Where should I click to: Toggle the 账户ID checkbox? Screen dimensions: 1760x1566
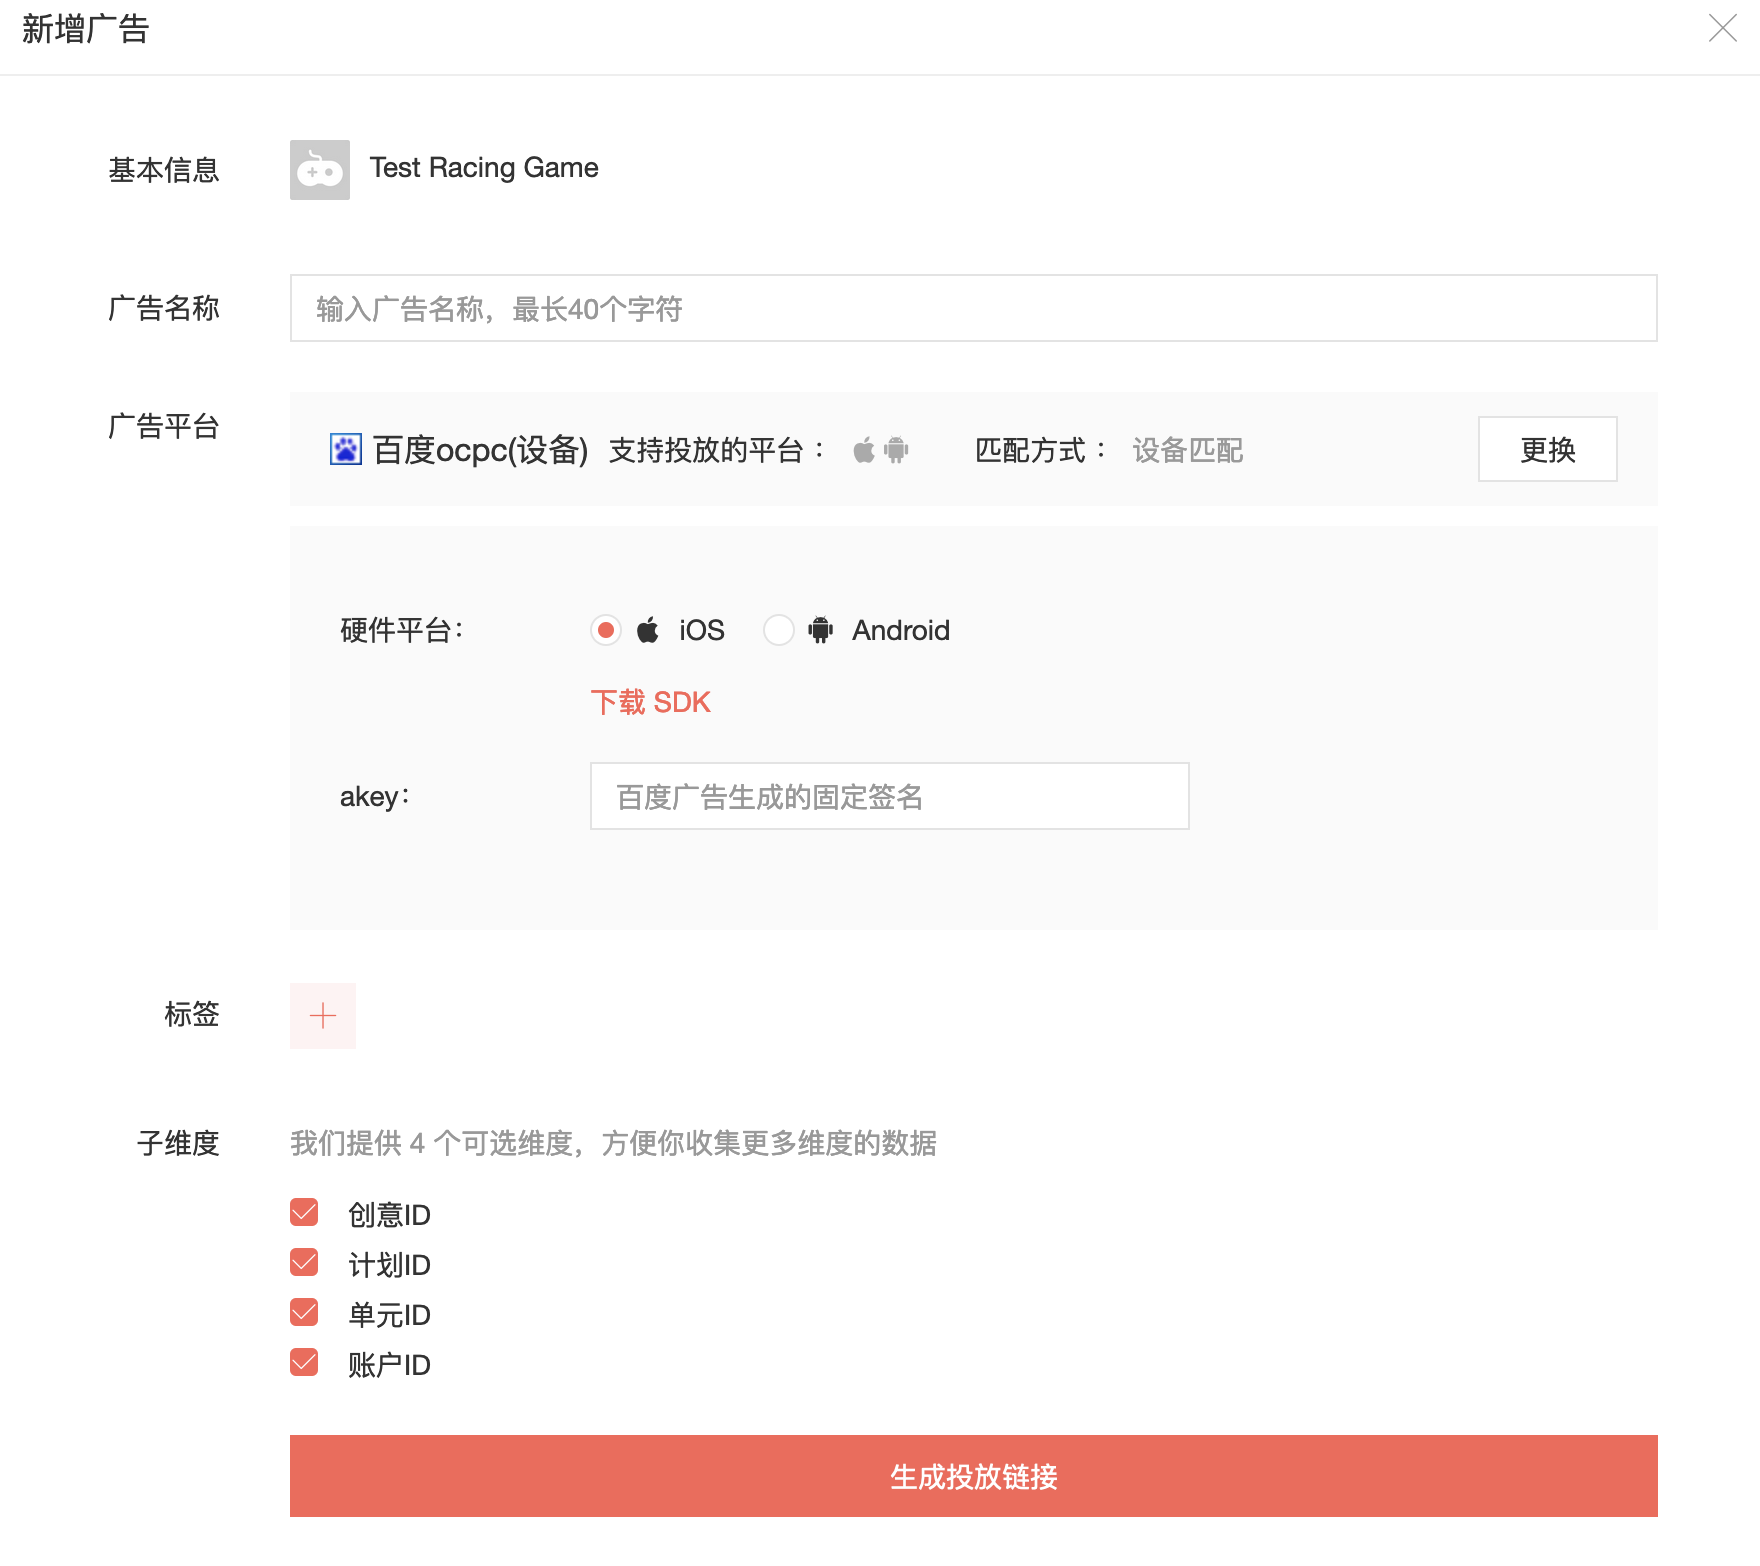[x=304, y=1363]
